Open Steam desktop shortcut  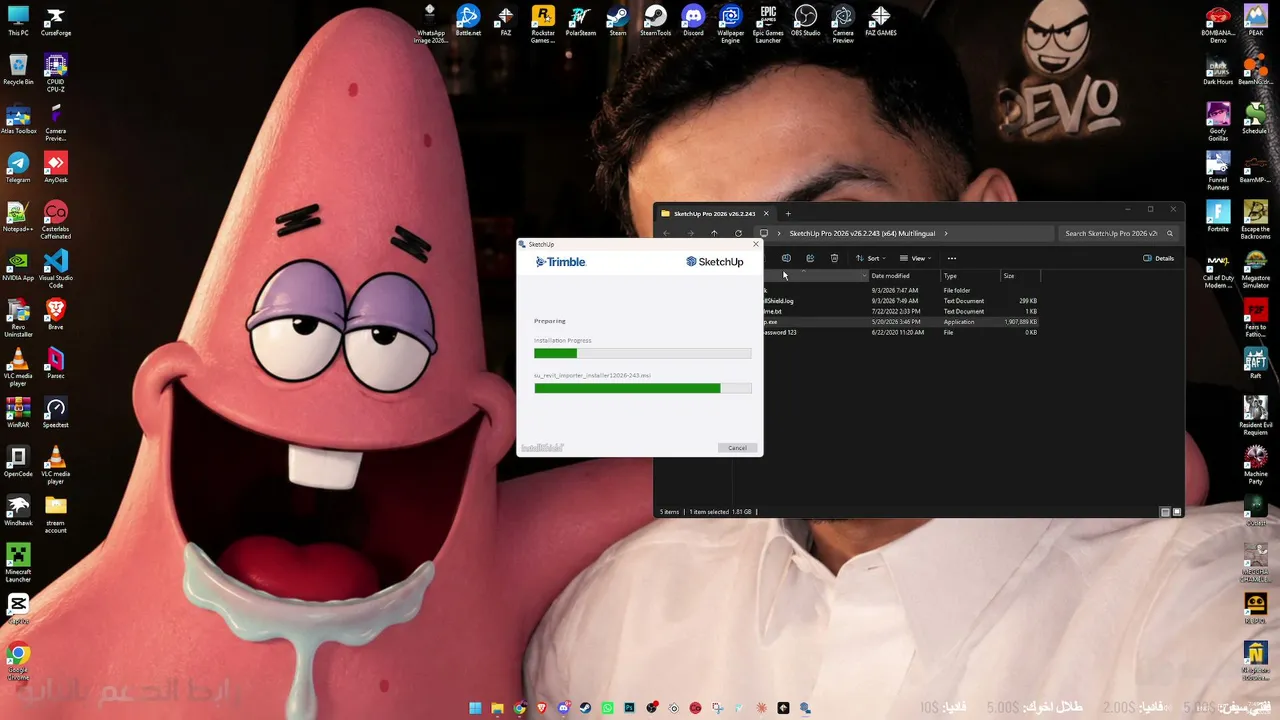point(618,21)
